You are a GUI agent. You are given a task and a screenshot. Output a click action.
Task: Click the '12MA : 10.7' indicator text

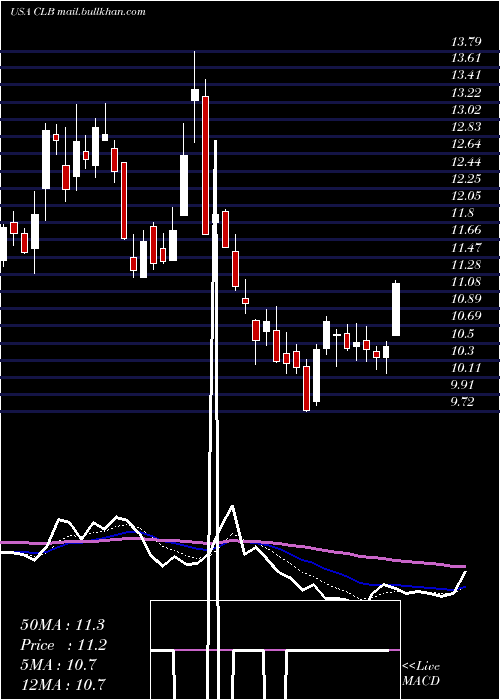click(x=62, y=685)
